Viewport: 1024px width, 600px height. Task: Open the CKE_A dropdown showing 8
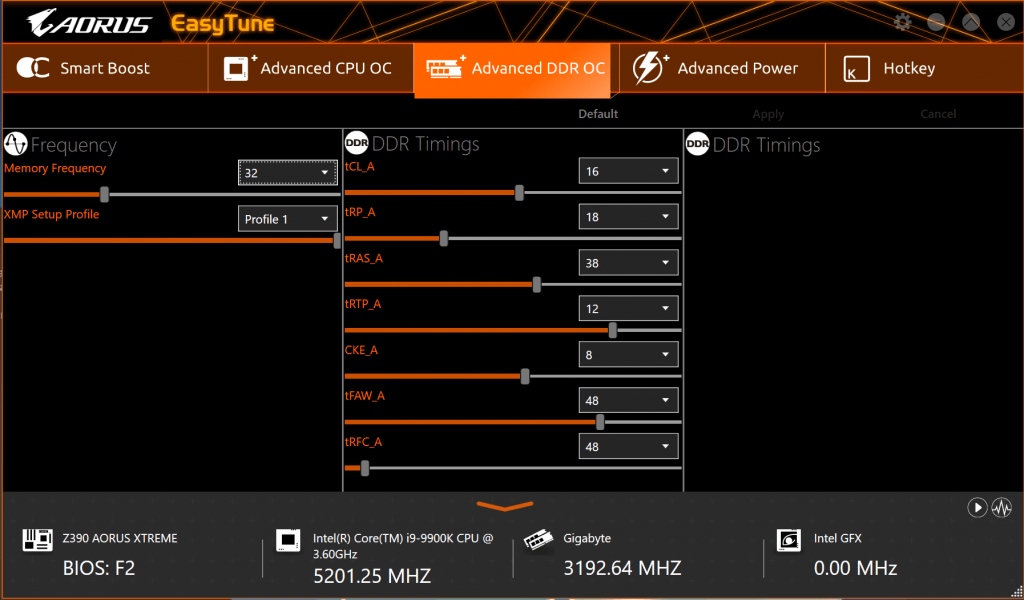pyautogui.click(x=628, y=355)
